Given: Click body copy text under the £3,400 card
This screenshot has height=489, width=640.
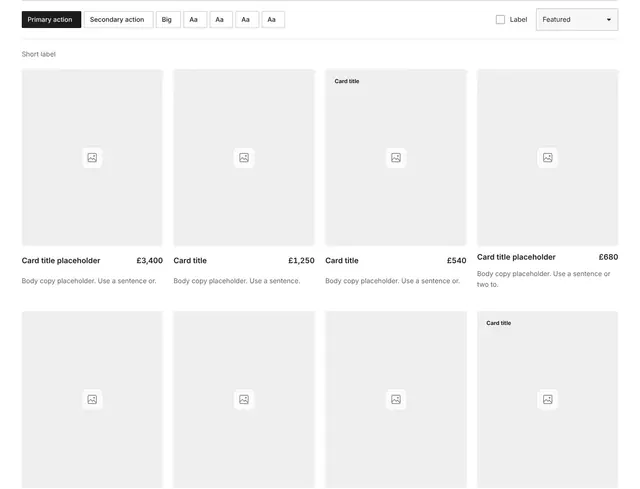Looking at the screenshot, I should 89,281.
